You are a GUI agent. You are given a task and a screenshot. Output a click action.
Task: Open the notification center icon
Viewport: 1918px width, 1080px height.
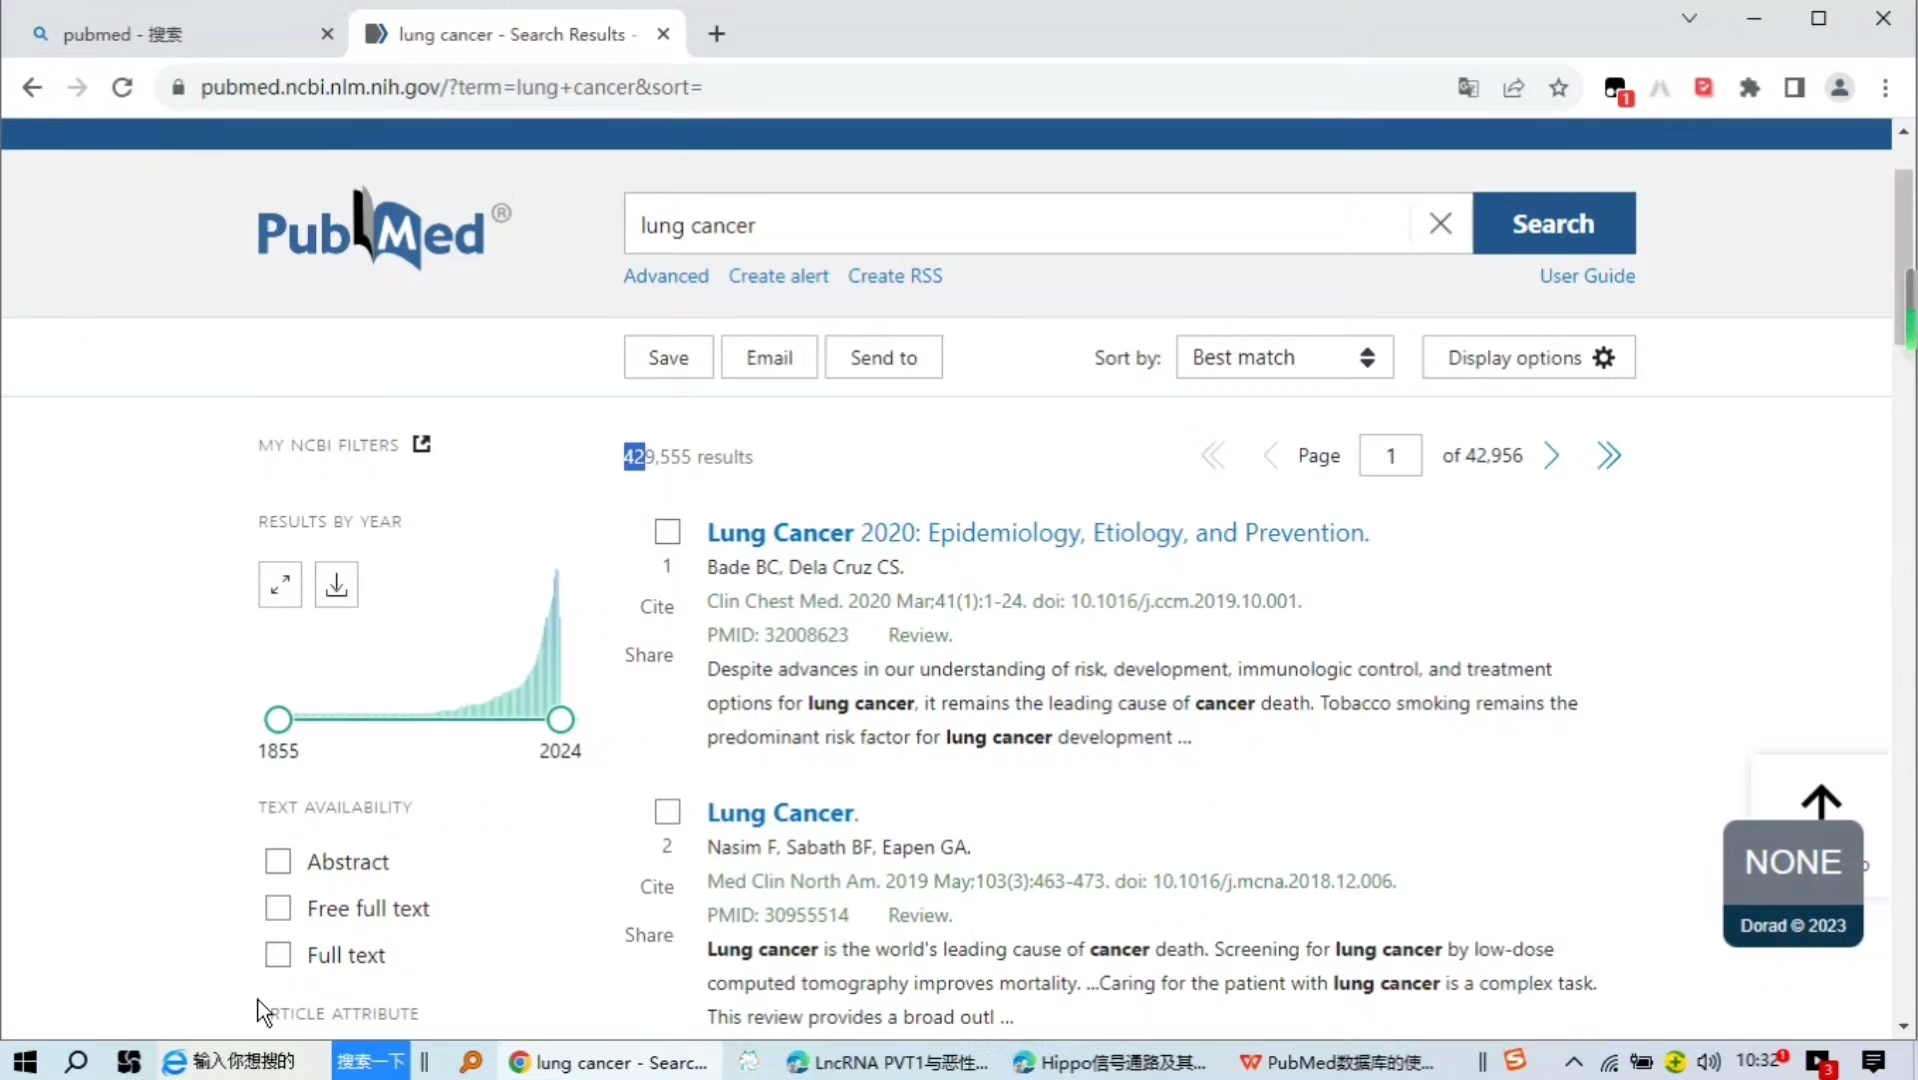click(1873, 1061)
